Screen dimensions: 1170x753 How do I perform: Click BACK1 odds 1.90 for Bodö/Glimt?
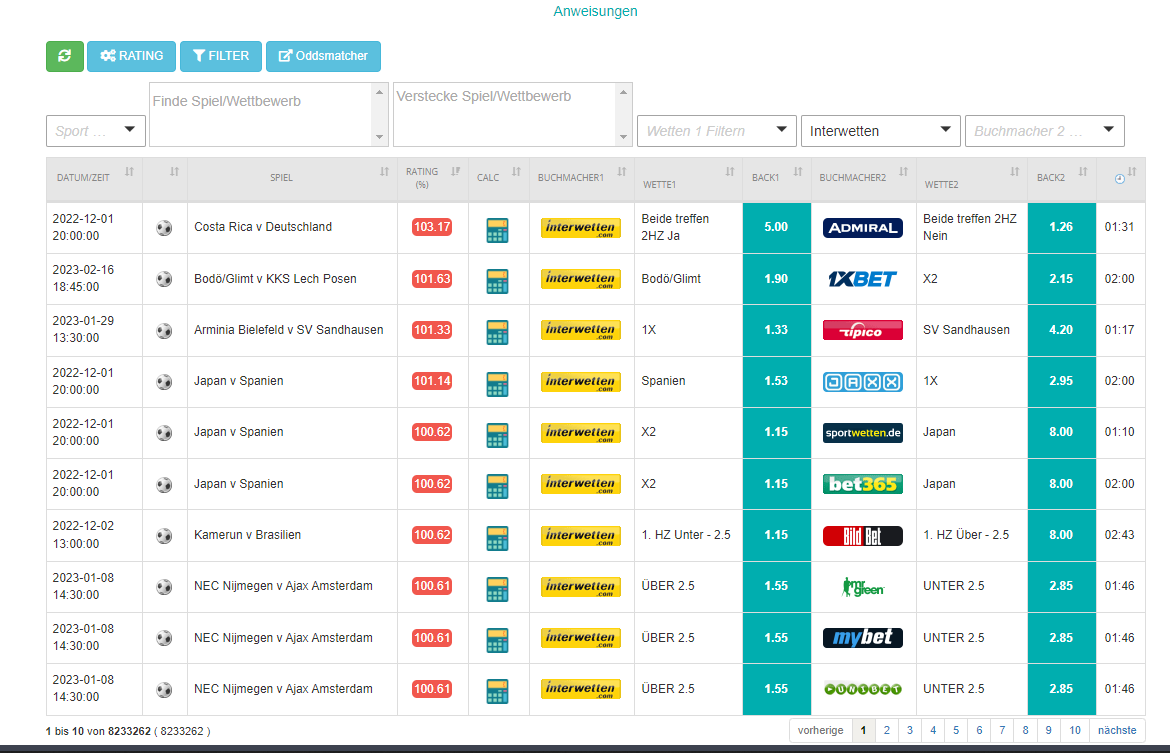point(777,279)
